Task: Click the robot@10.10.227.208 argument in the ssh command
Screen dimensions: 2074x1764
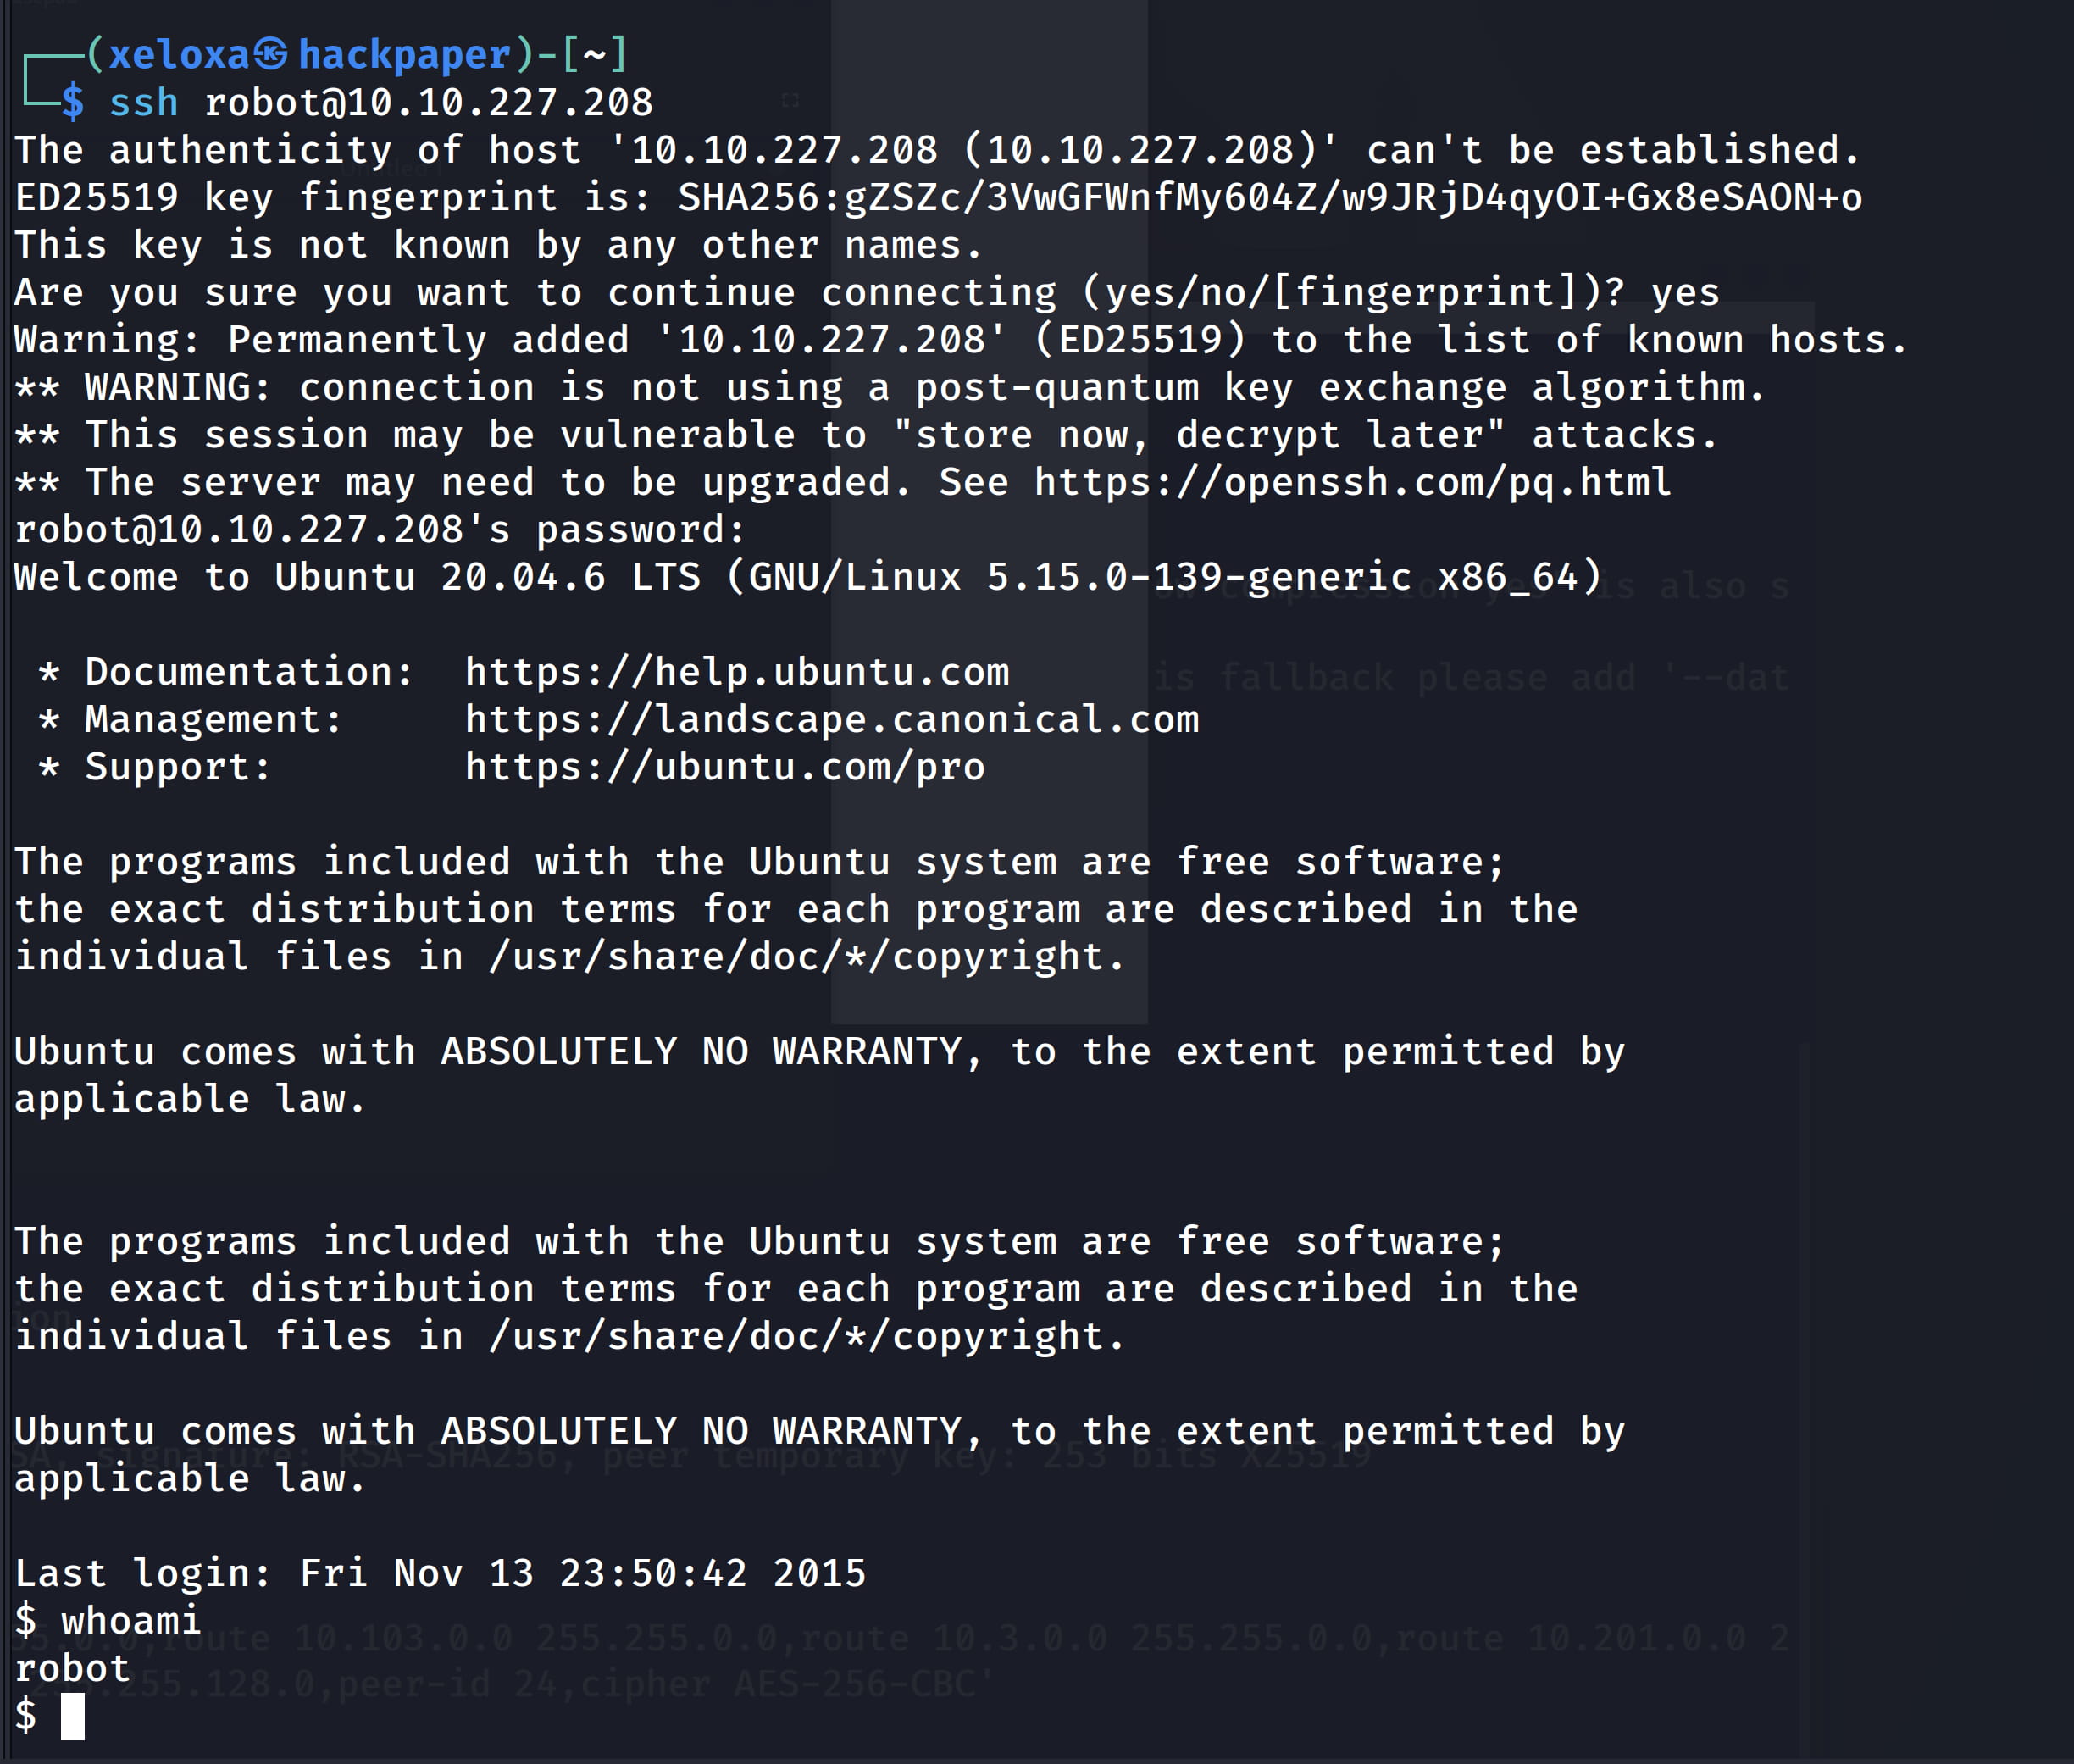Action: 428,103
